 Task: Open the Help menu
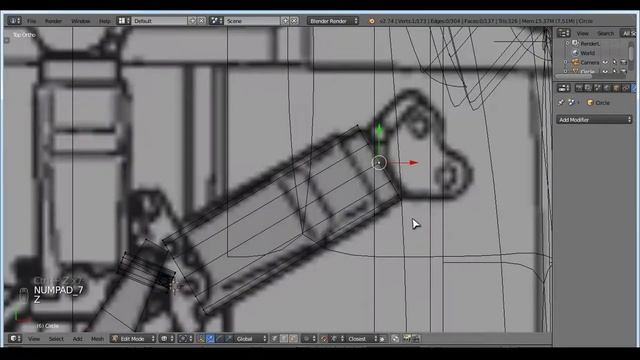pyautogui.click(x=104, y=21)
